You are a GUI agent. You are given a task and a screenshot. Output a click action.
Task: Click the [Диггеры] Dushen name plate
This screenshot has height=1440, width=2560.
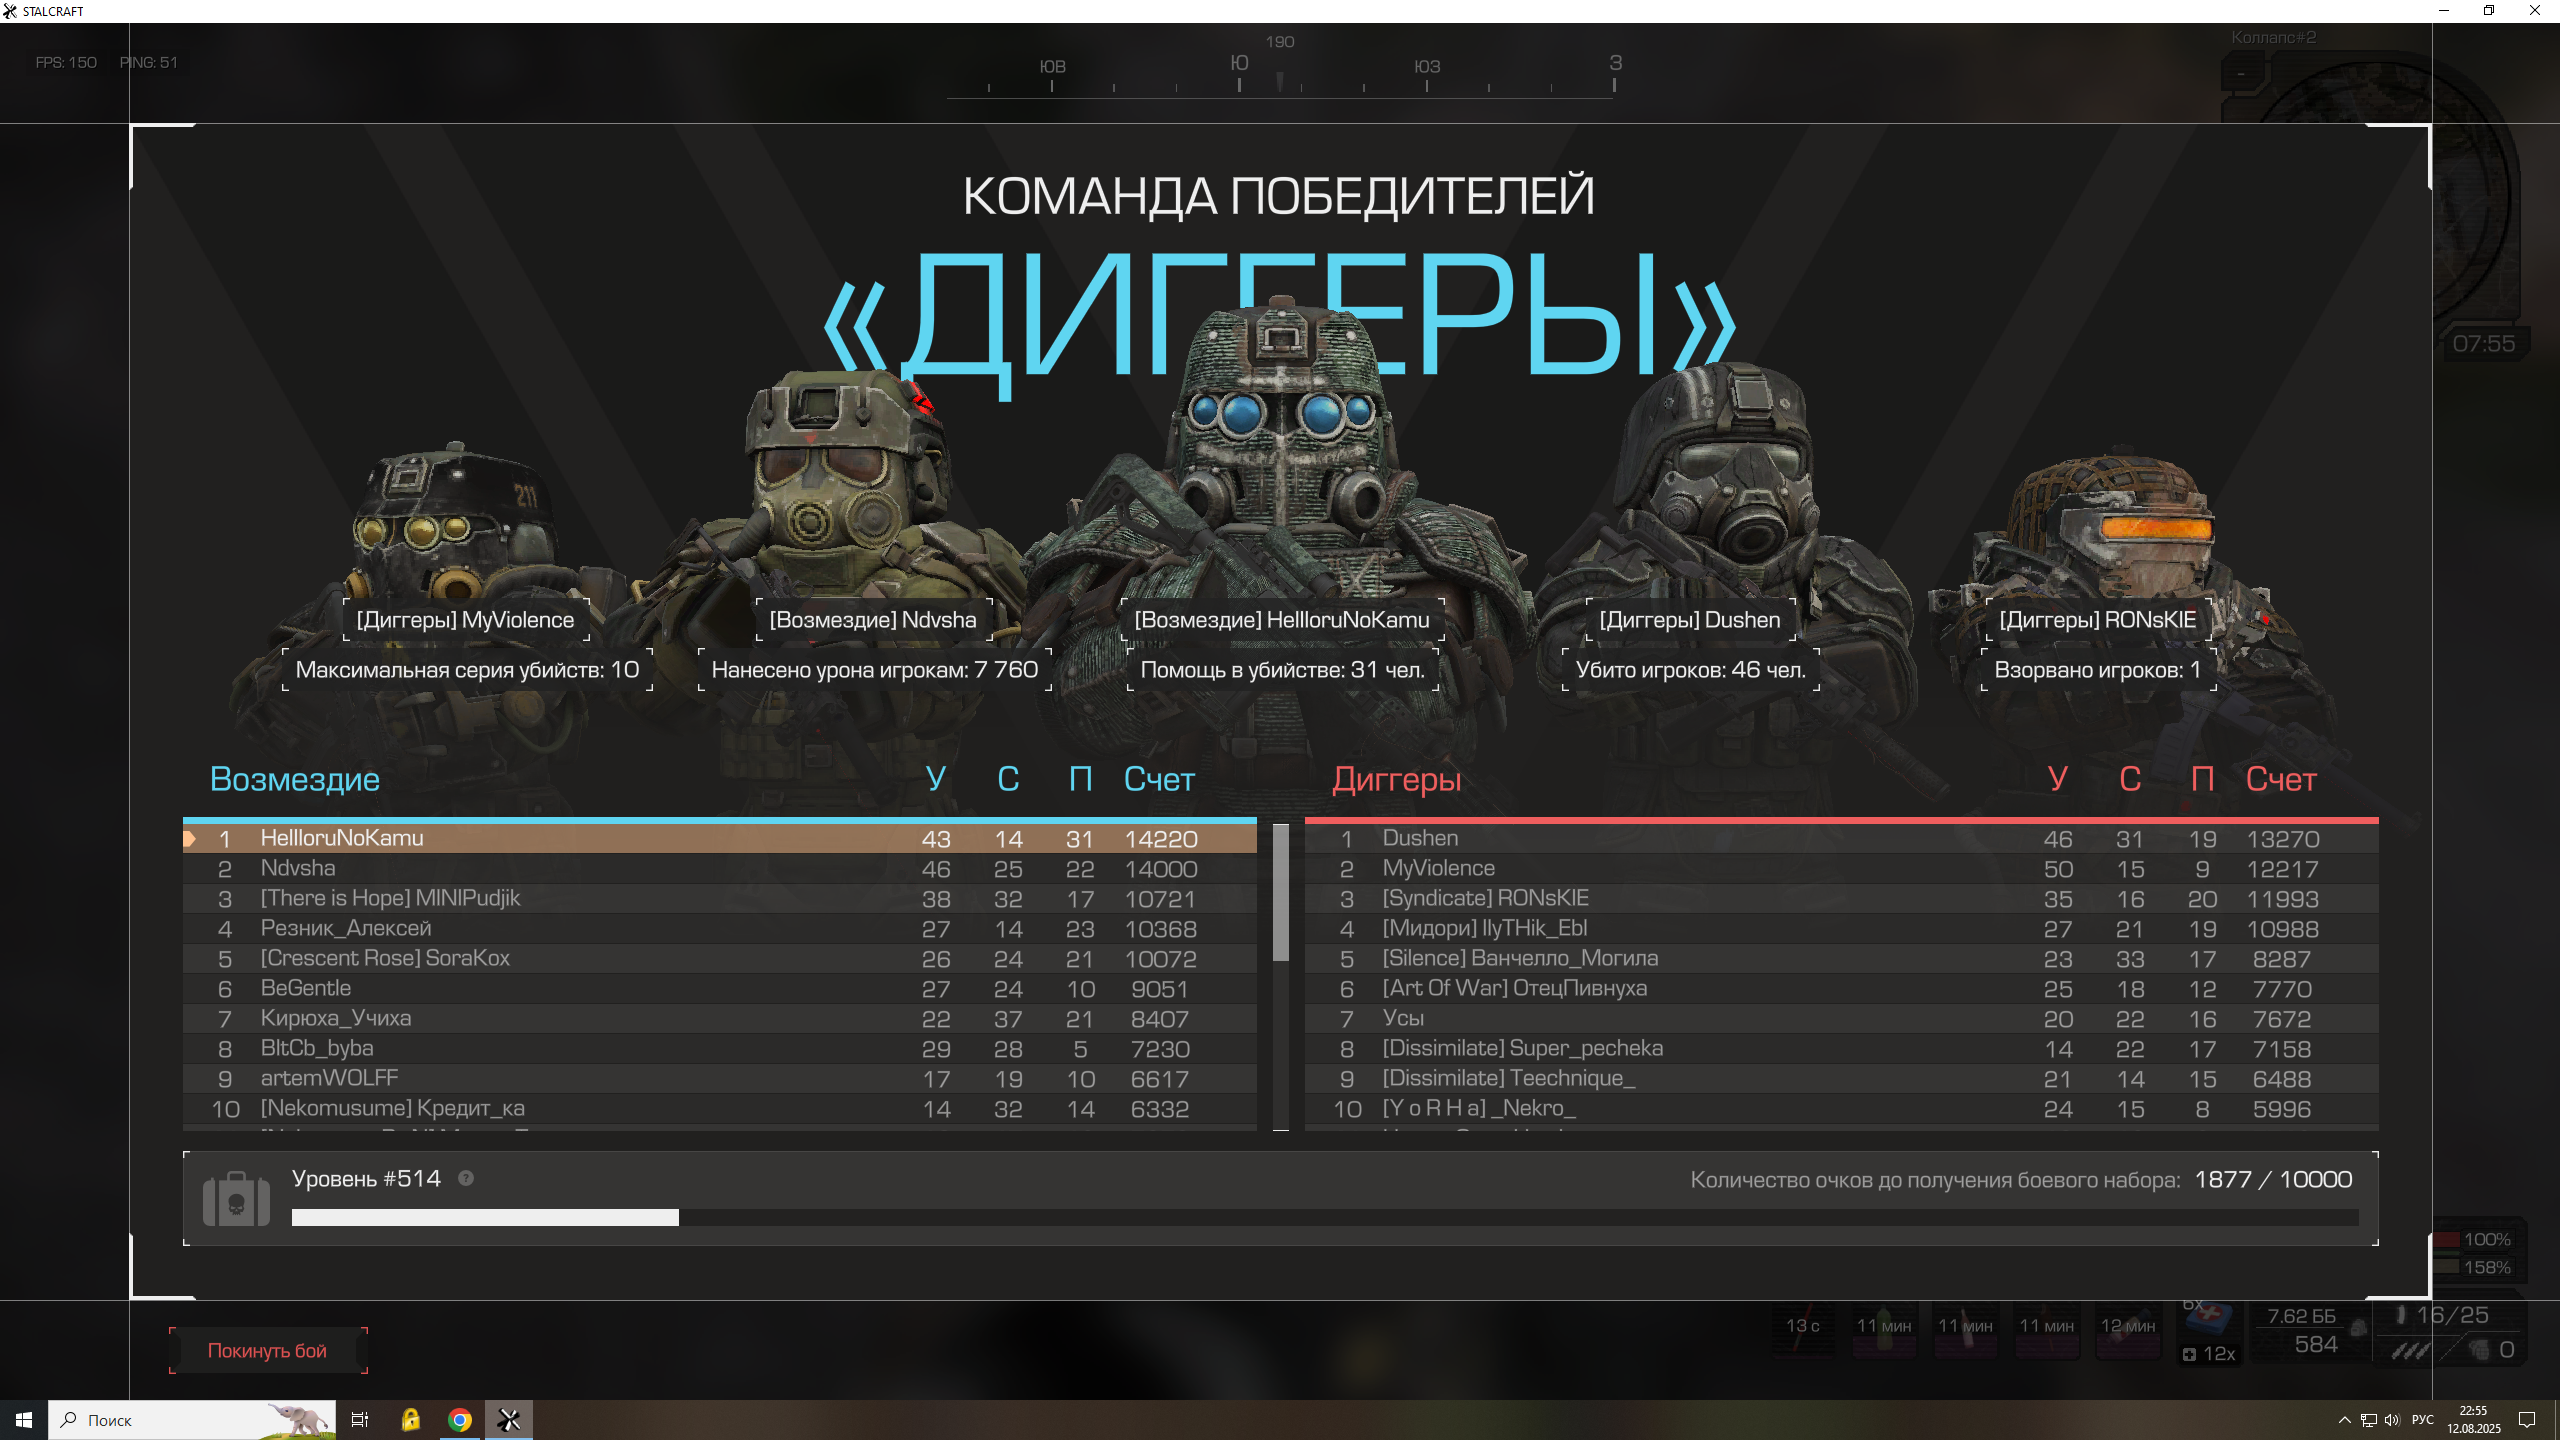click(x=1690, y=620)
